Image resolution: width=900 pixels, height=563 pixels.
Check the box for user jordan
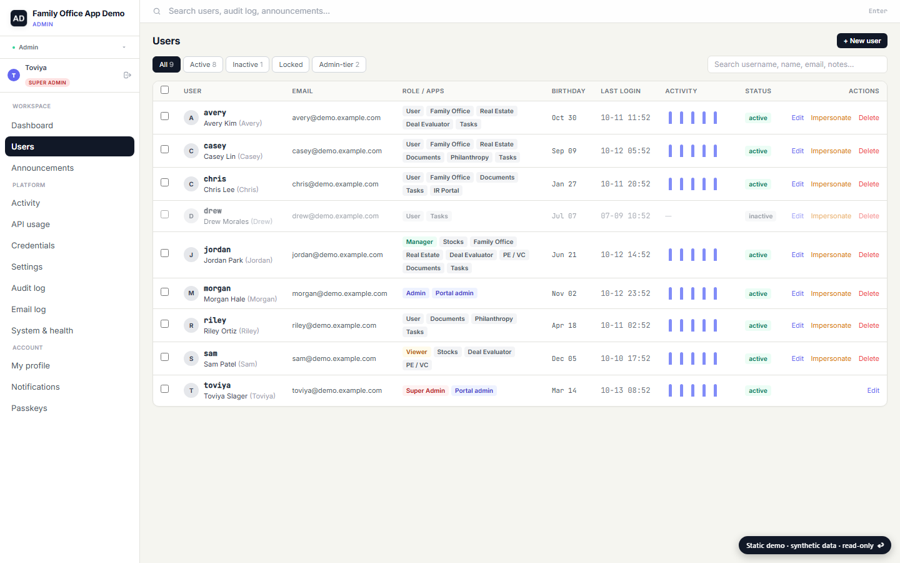pyautogui.click(x=165, y=253)
